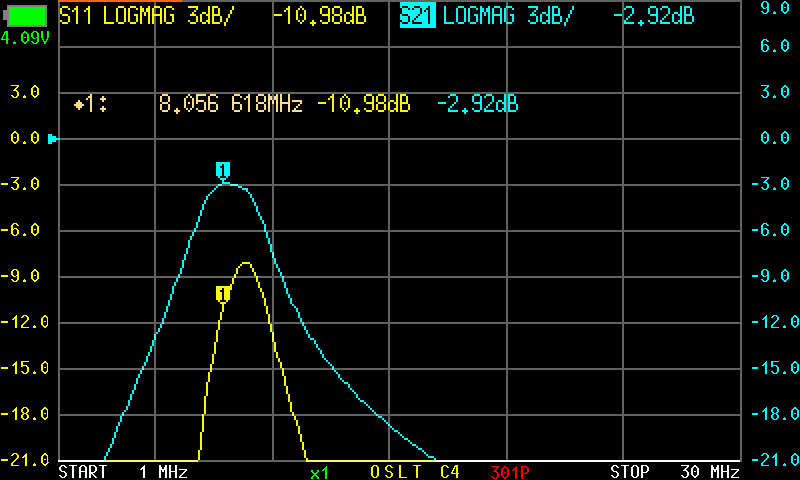Tap the 4.09V battery voltage reading

(x=25, y=38)
